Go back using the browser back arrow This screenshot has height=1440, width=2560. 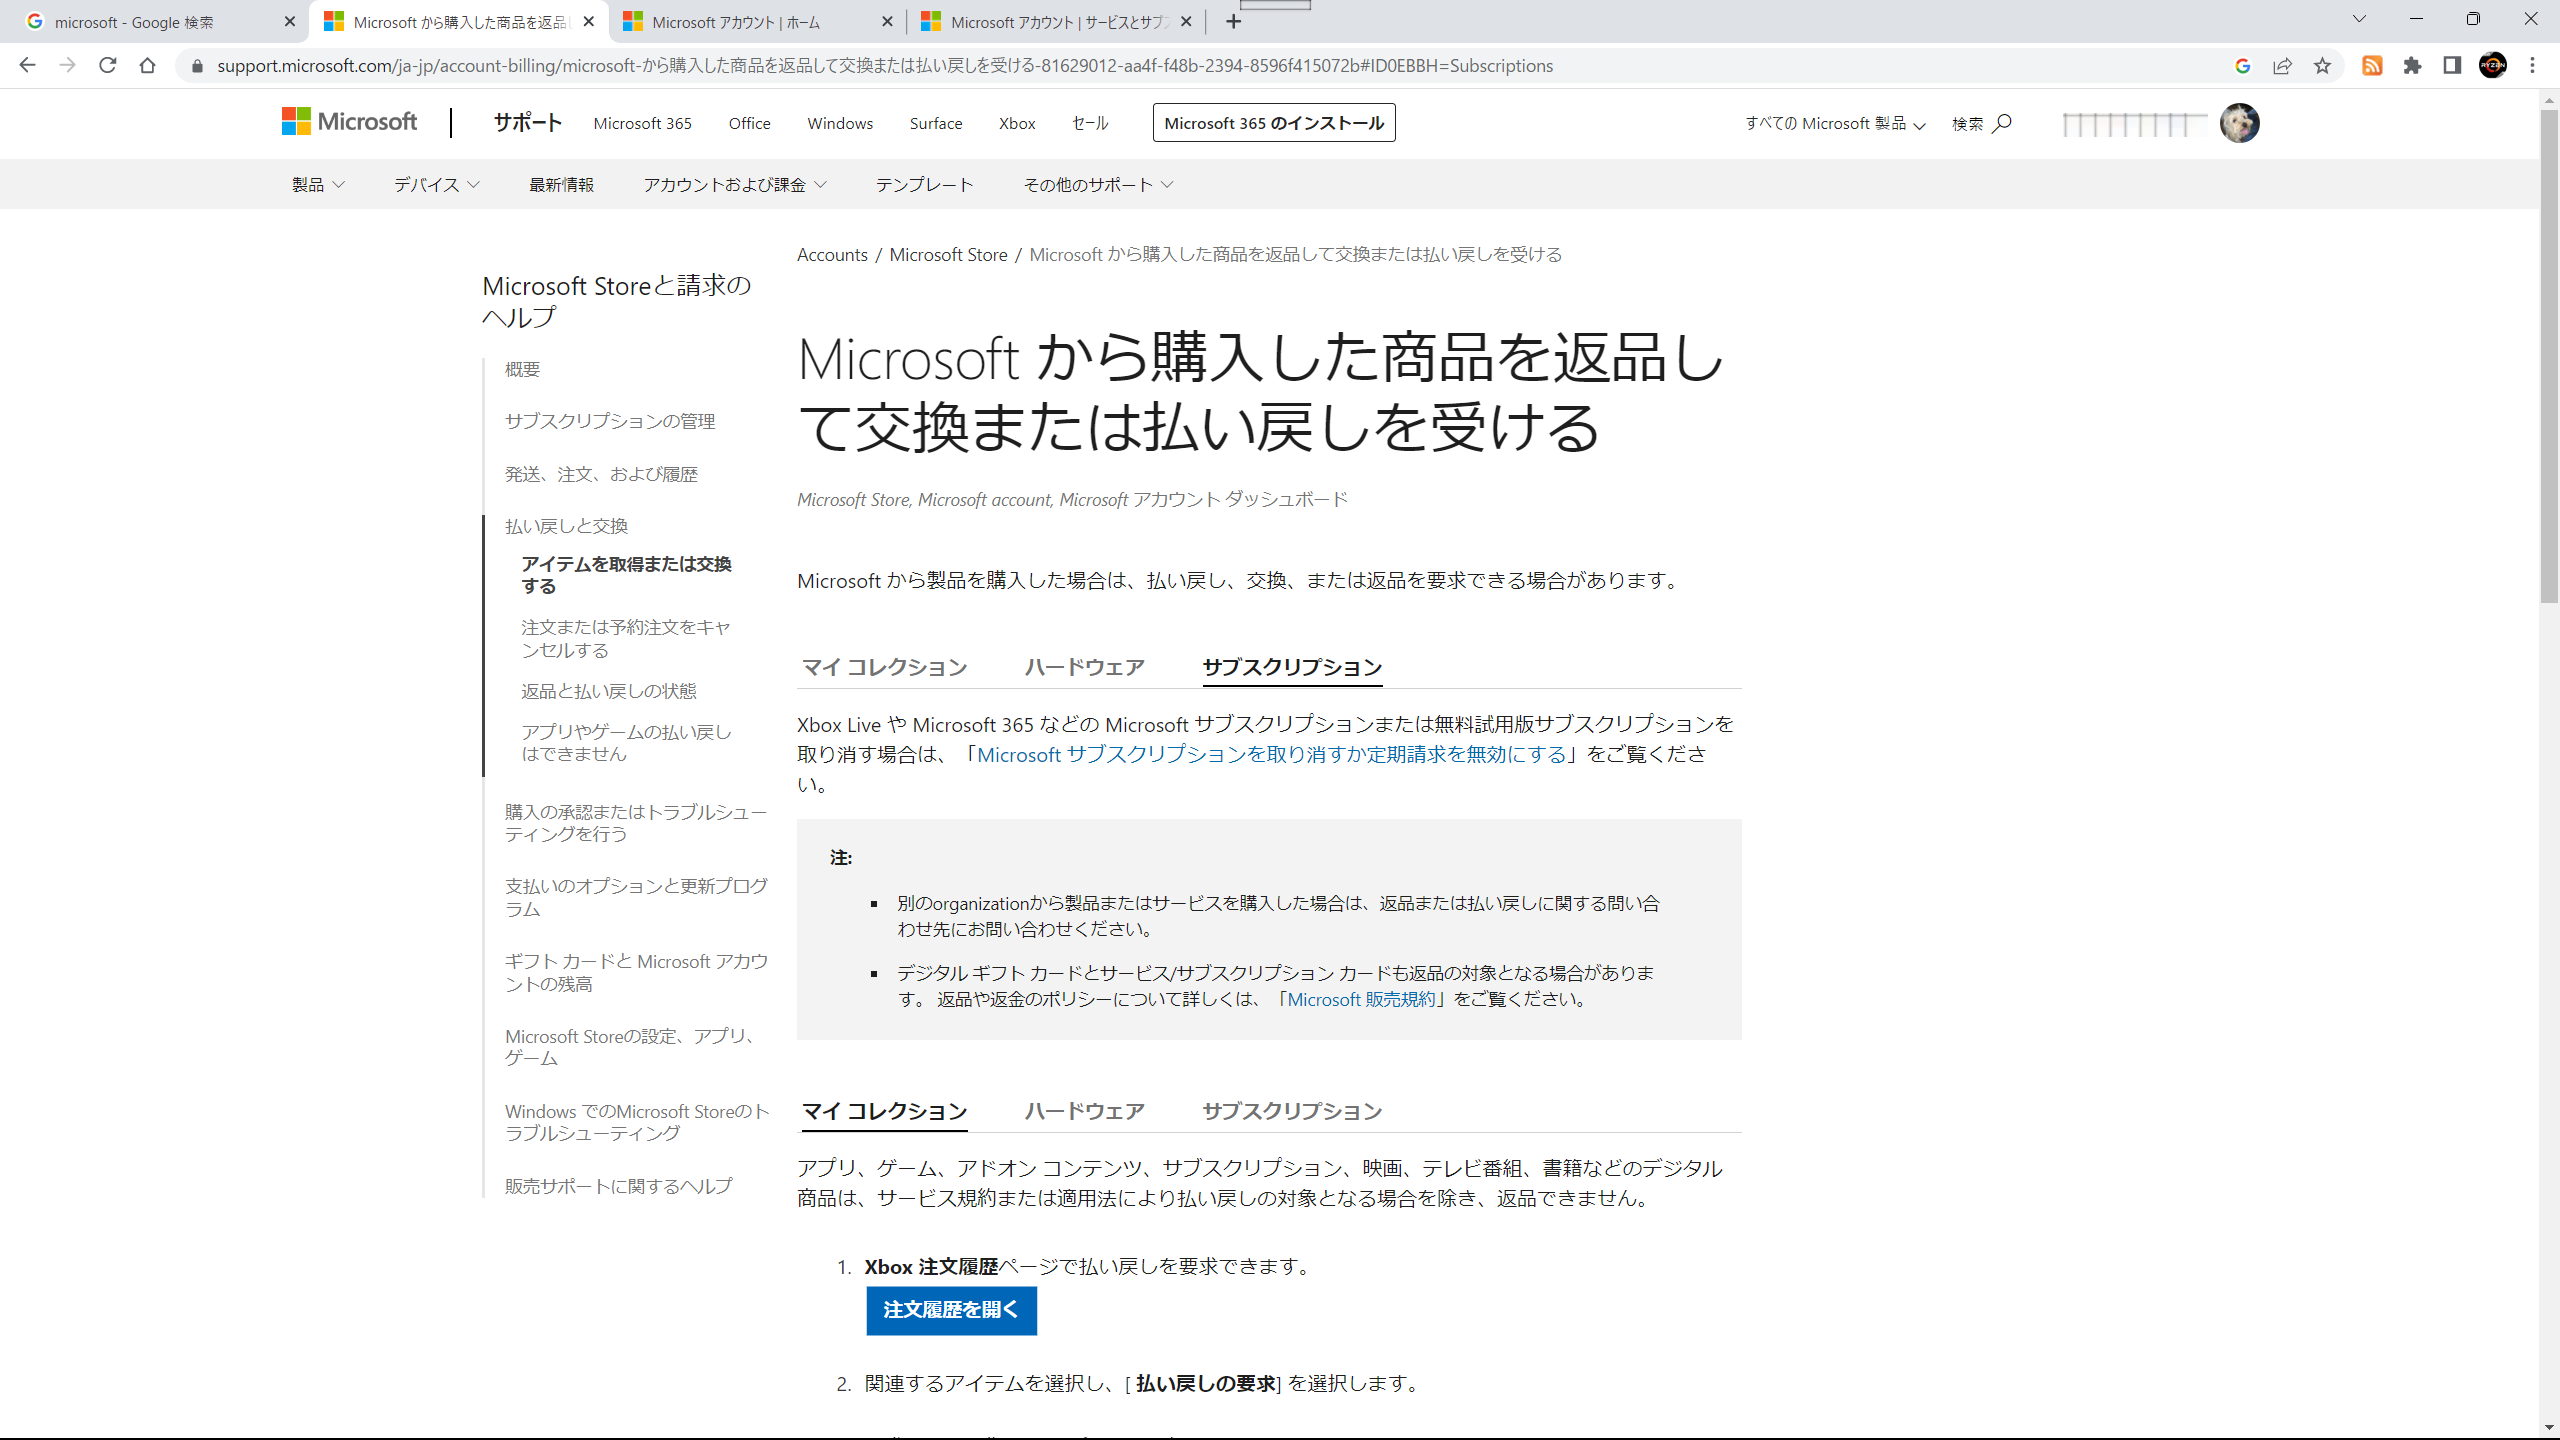click(x=27, y=65)
